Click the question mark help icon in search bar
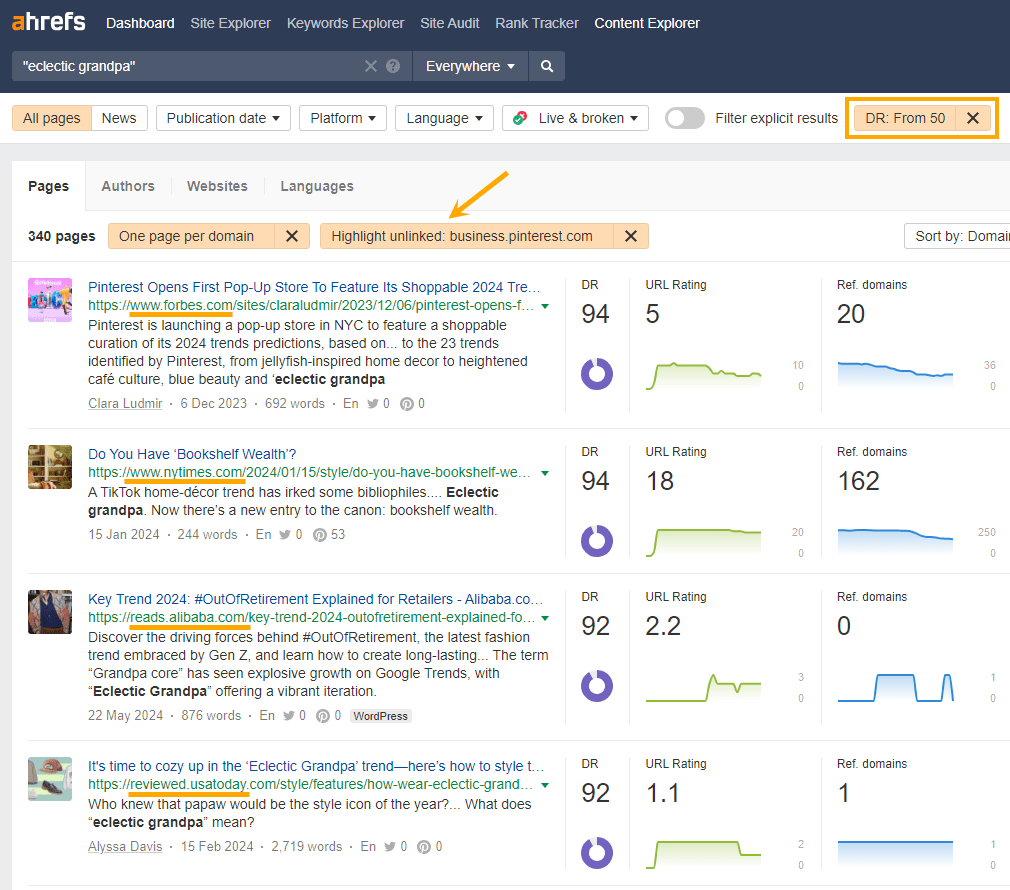The height and width of the screenshot is (890, 1010). (x=392, y=66)
